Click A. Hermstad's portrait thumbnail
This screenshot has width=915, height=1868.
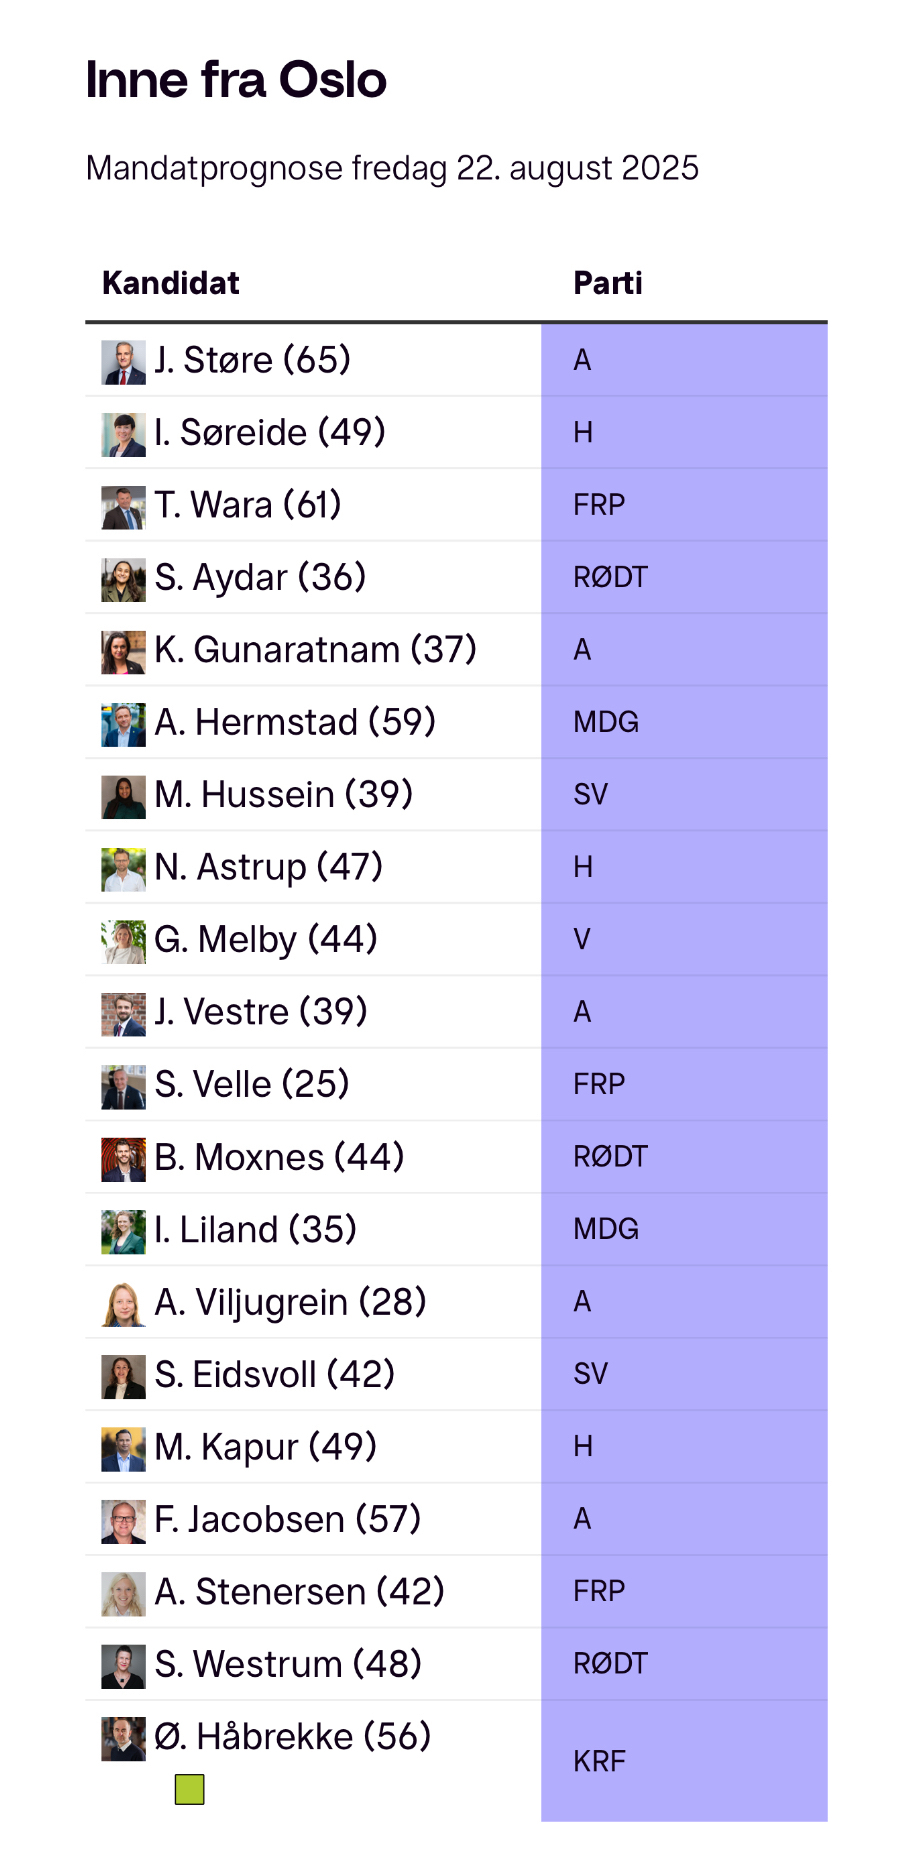123,724
